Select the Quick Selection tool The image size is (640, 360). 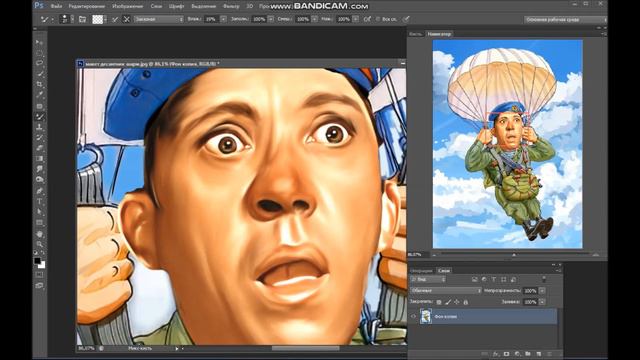click(39, 74)
